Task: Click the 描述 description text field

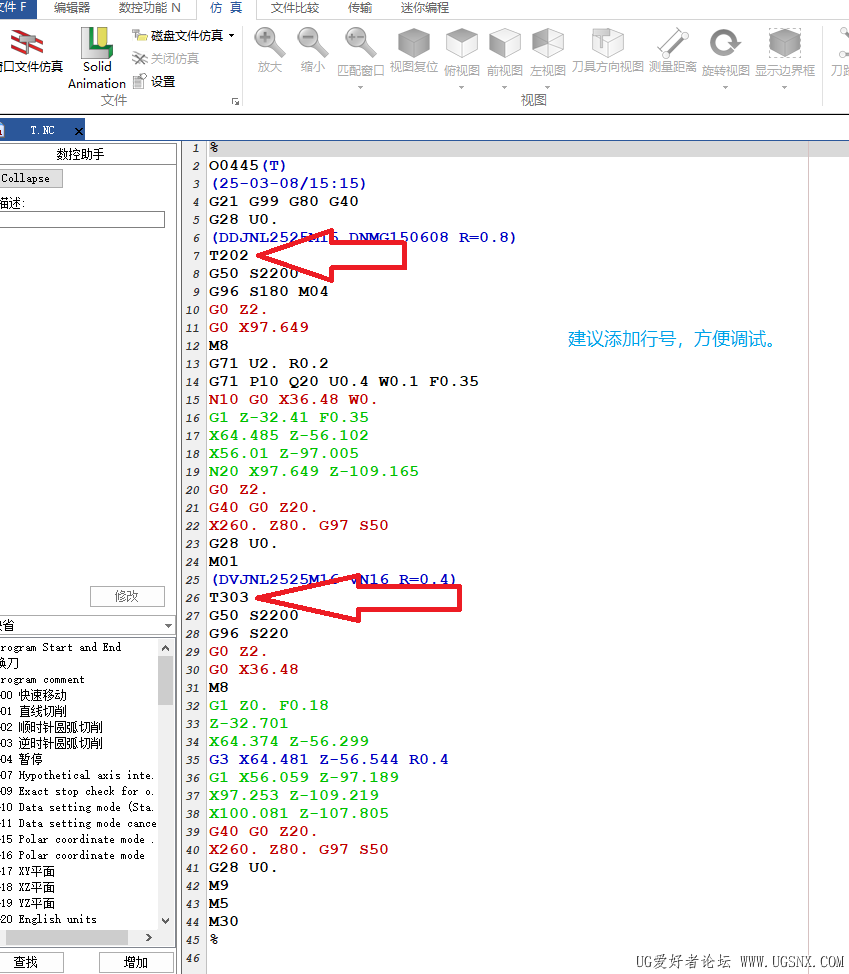Action: (82, 220)
